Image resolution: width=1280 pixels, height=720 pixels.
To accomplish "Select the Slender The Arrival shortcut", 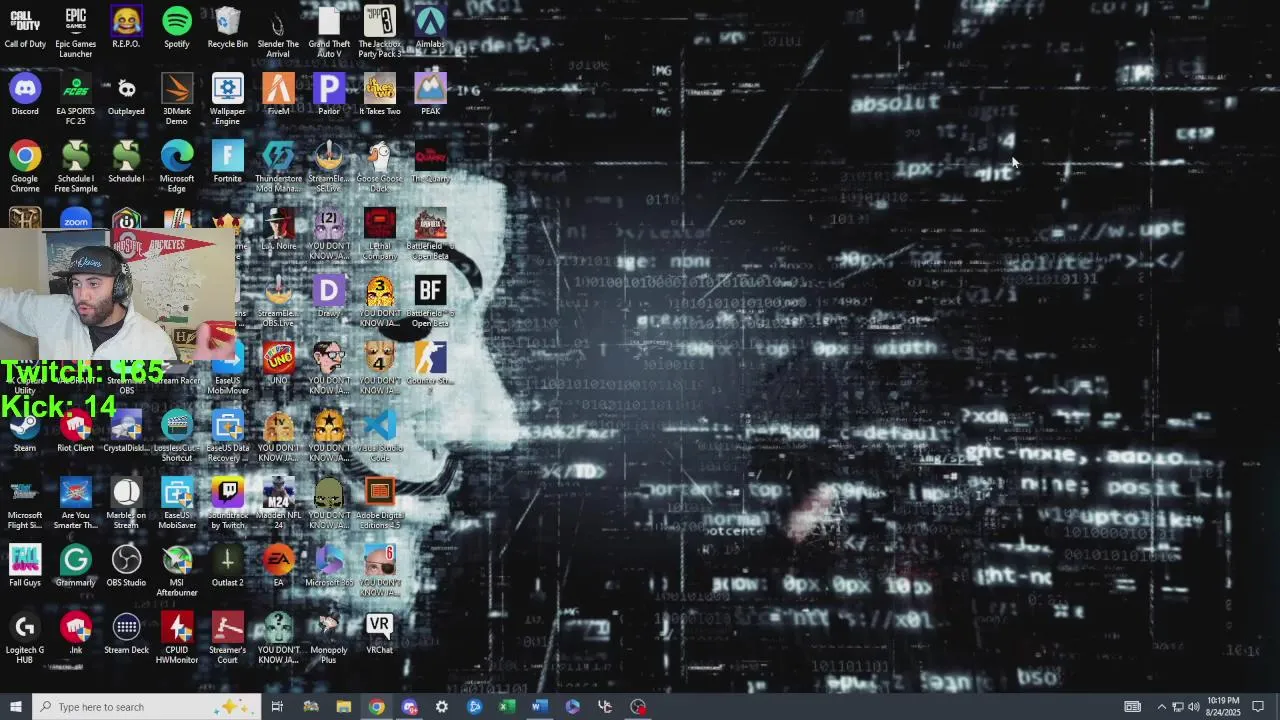I will click(x=278, y=32).
